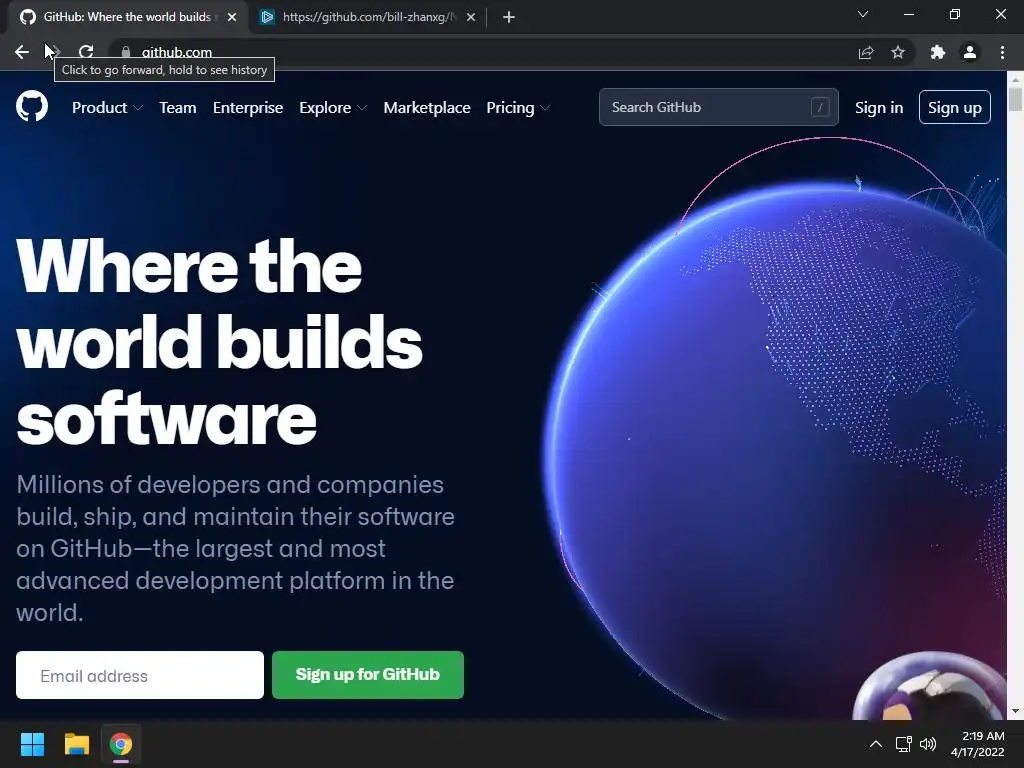Reload the page with the refresh icon
1024x768 pixels.
click(86, 52)
